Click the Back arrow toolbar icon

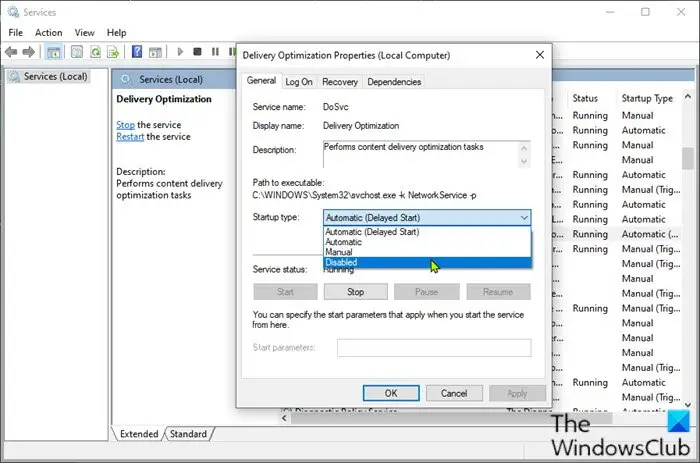11,52
